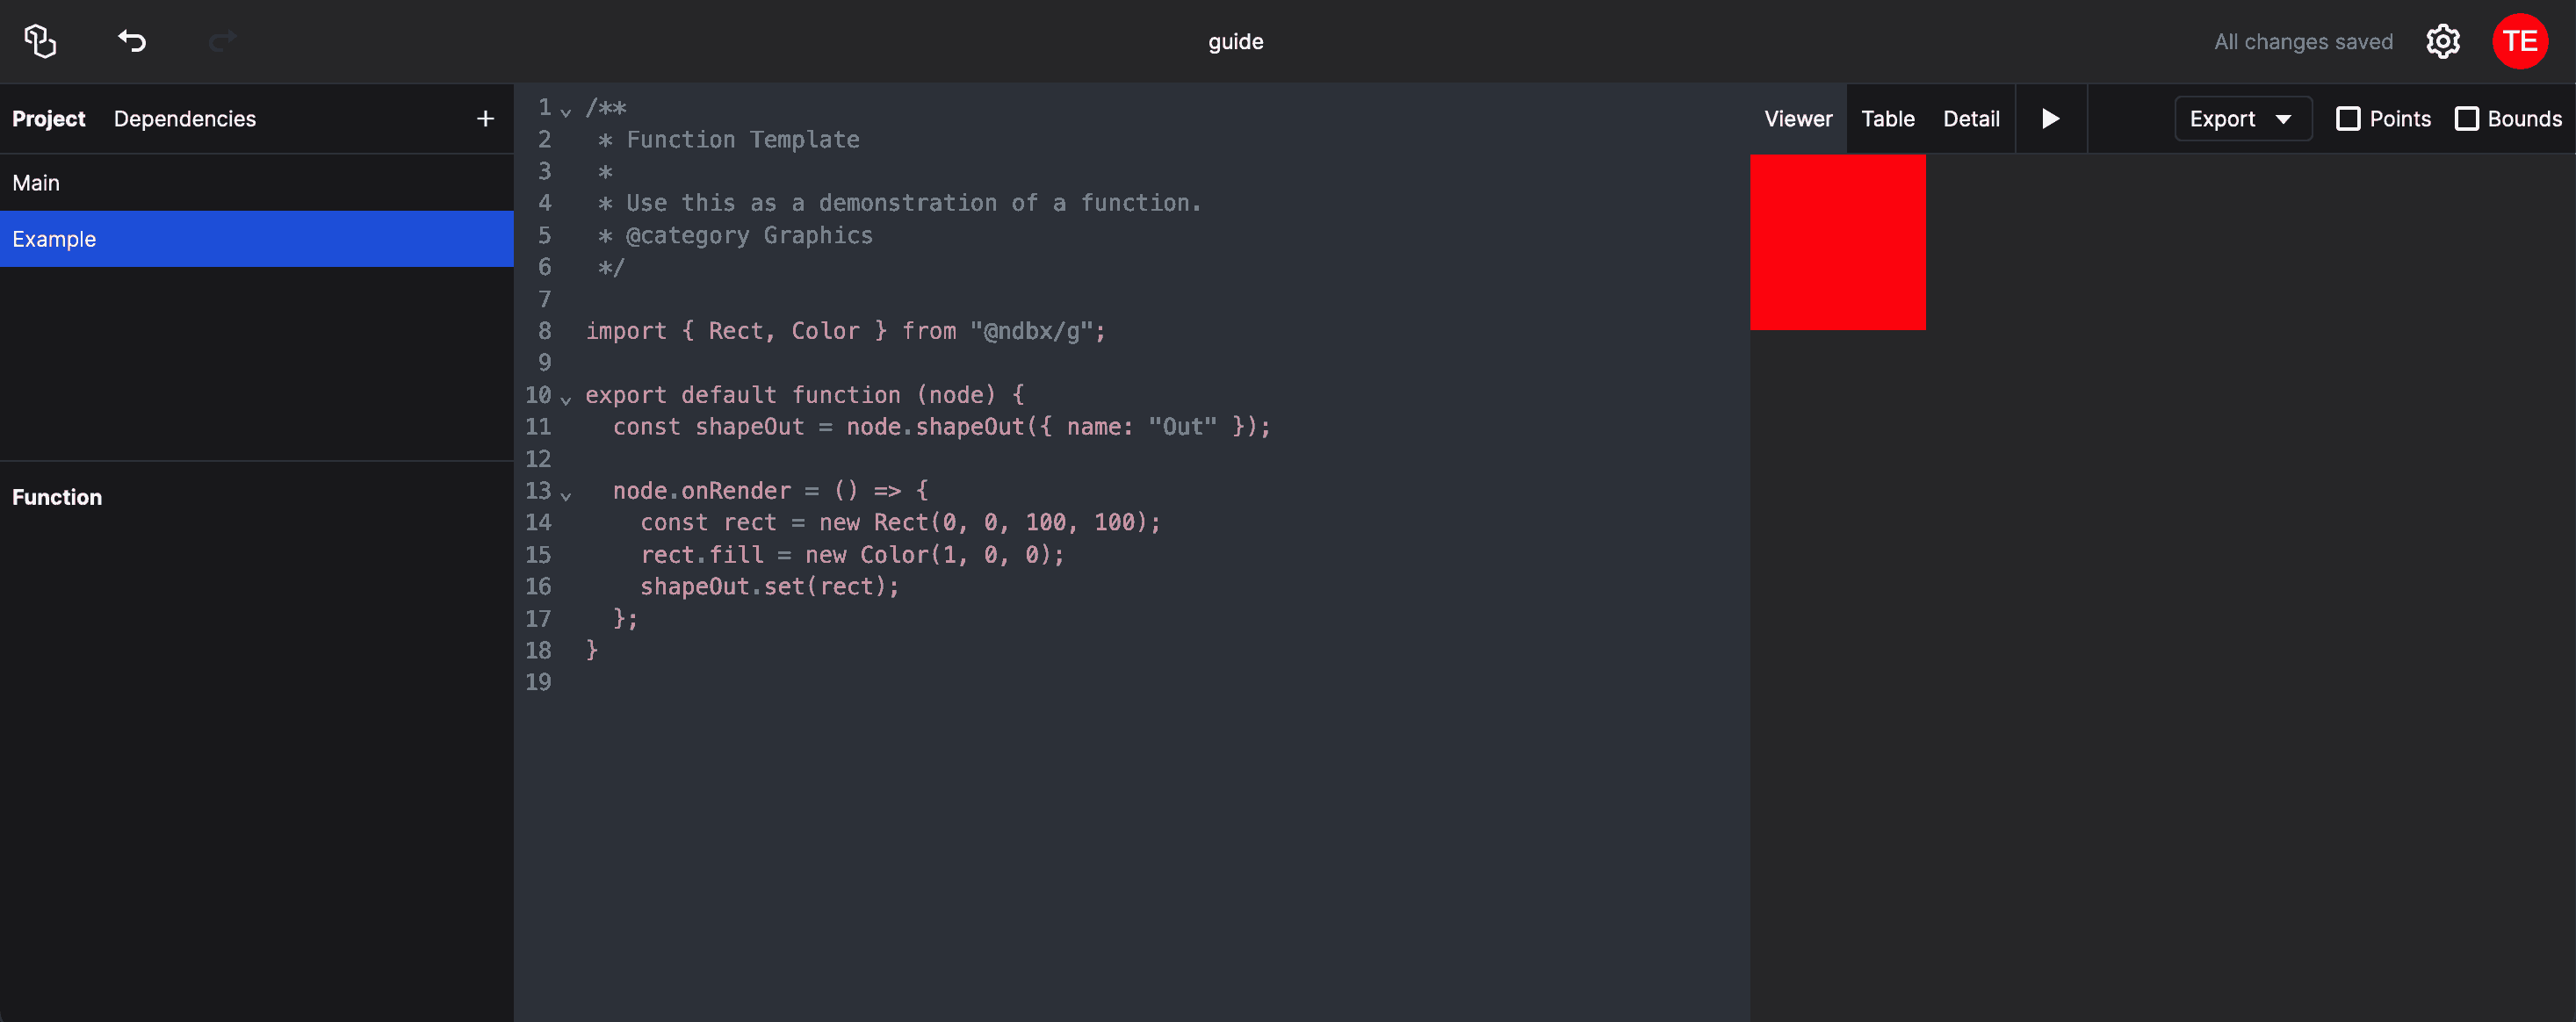
Task: Undo the last change
Action: [x=132, y=41]
